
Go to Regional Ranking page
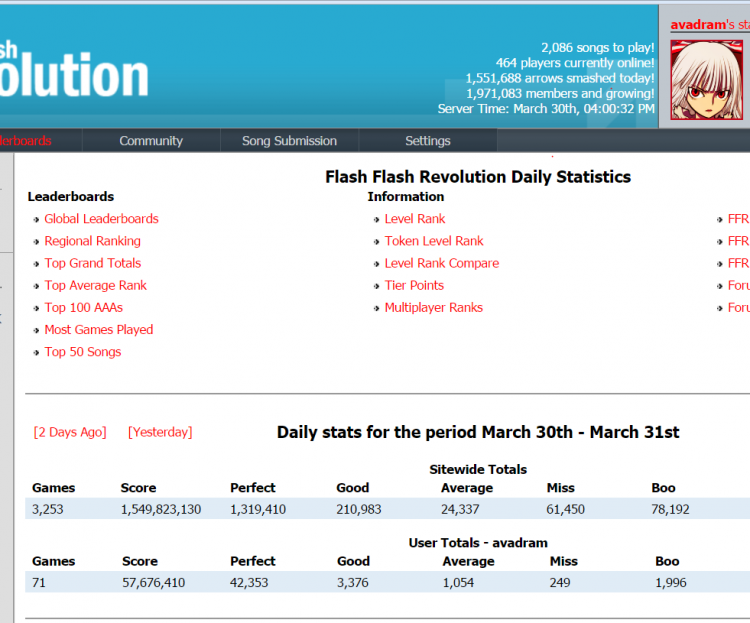92,241
